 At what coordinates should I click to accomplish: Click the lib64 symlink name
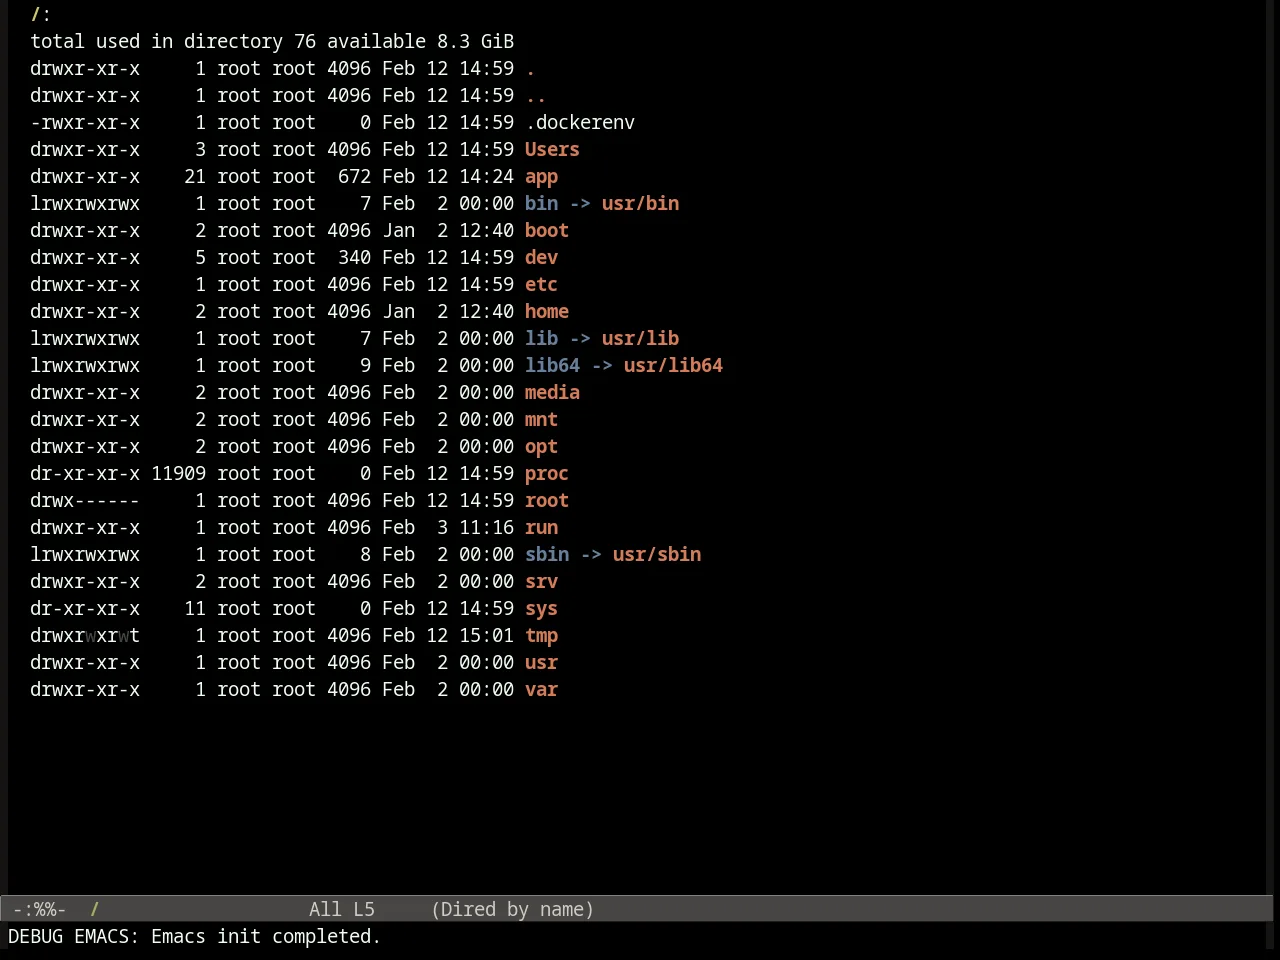[552, 366]
